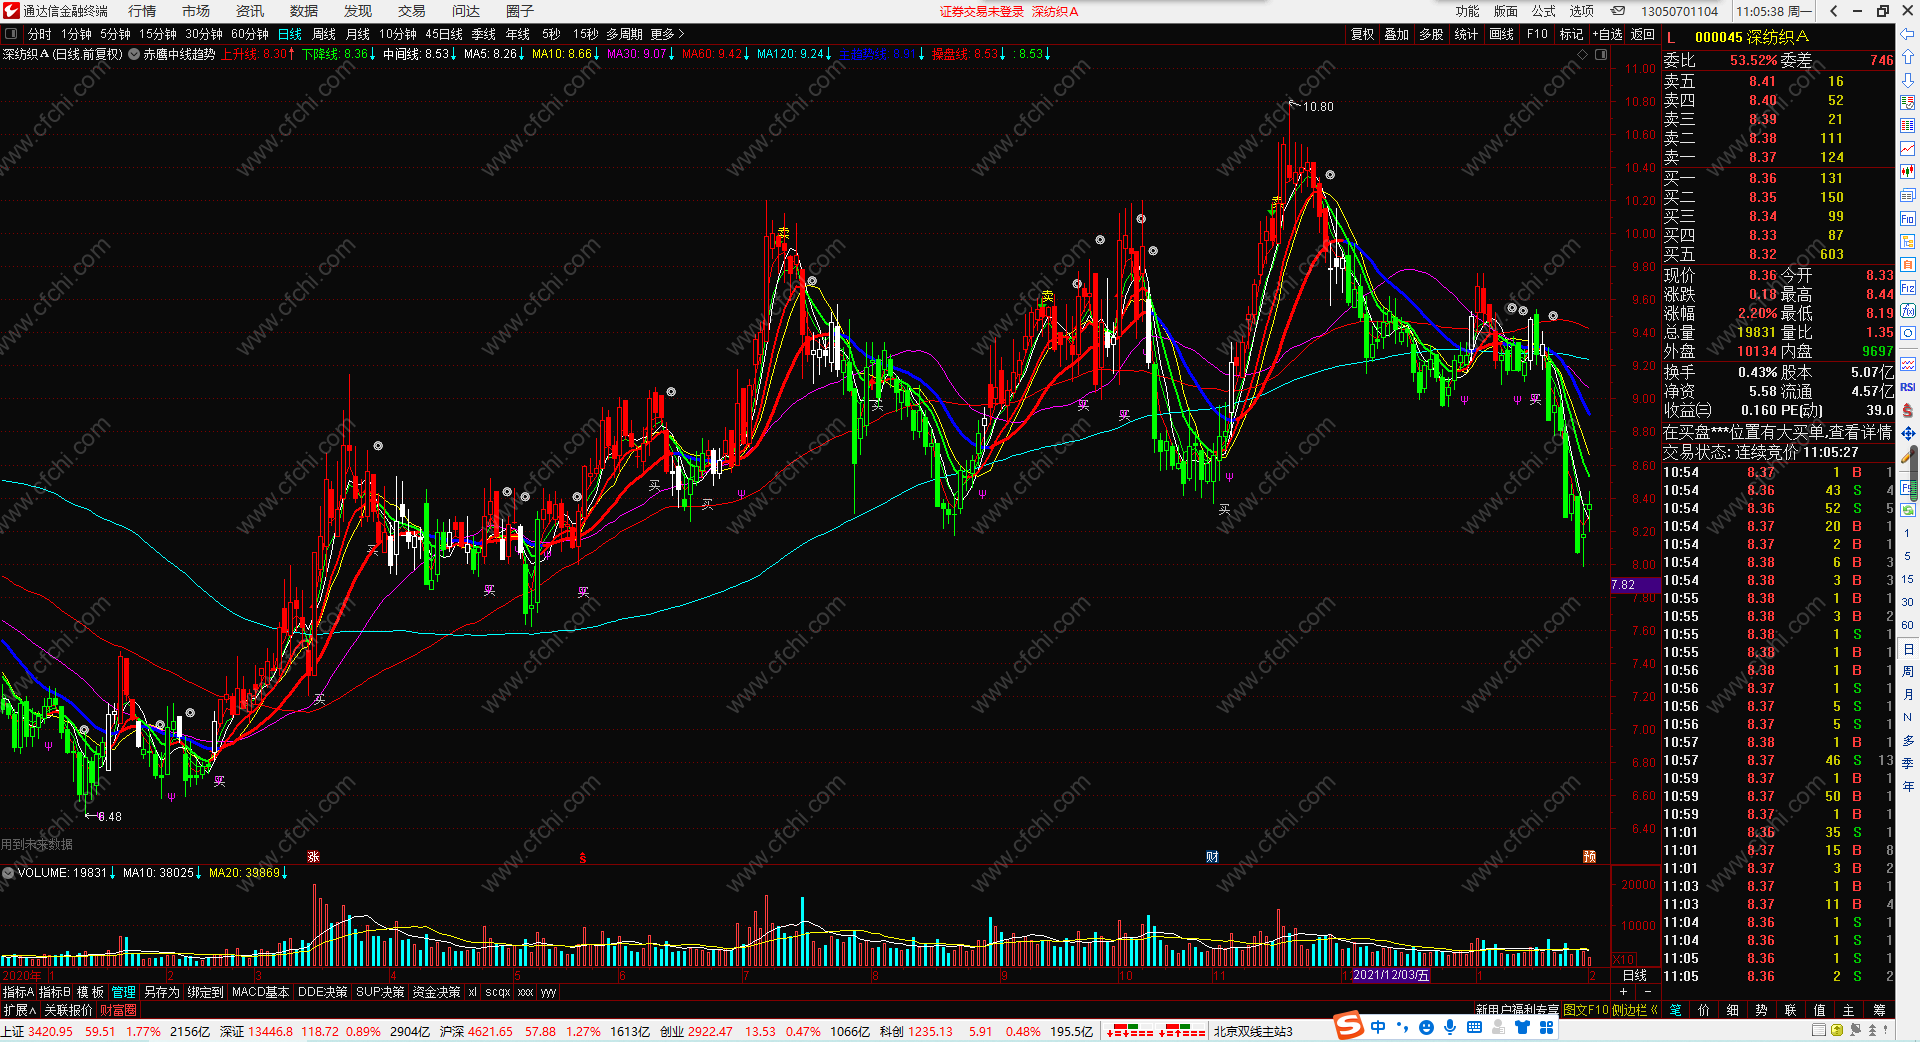Open the 统计 statistics dropdown

coord(1466,34)
